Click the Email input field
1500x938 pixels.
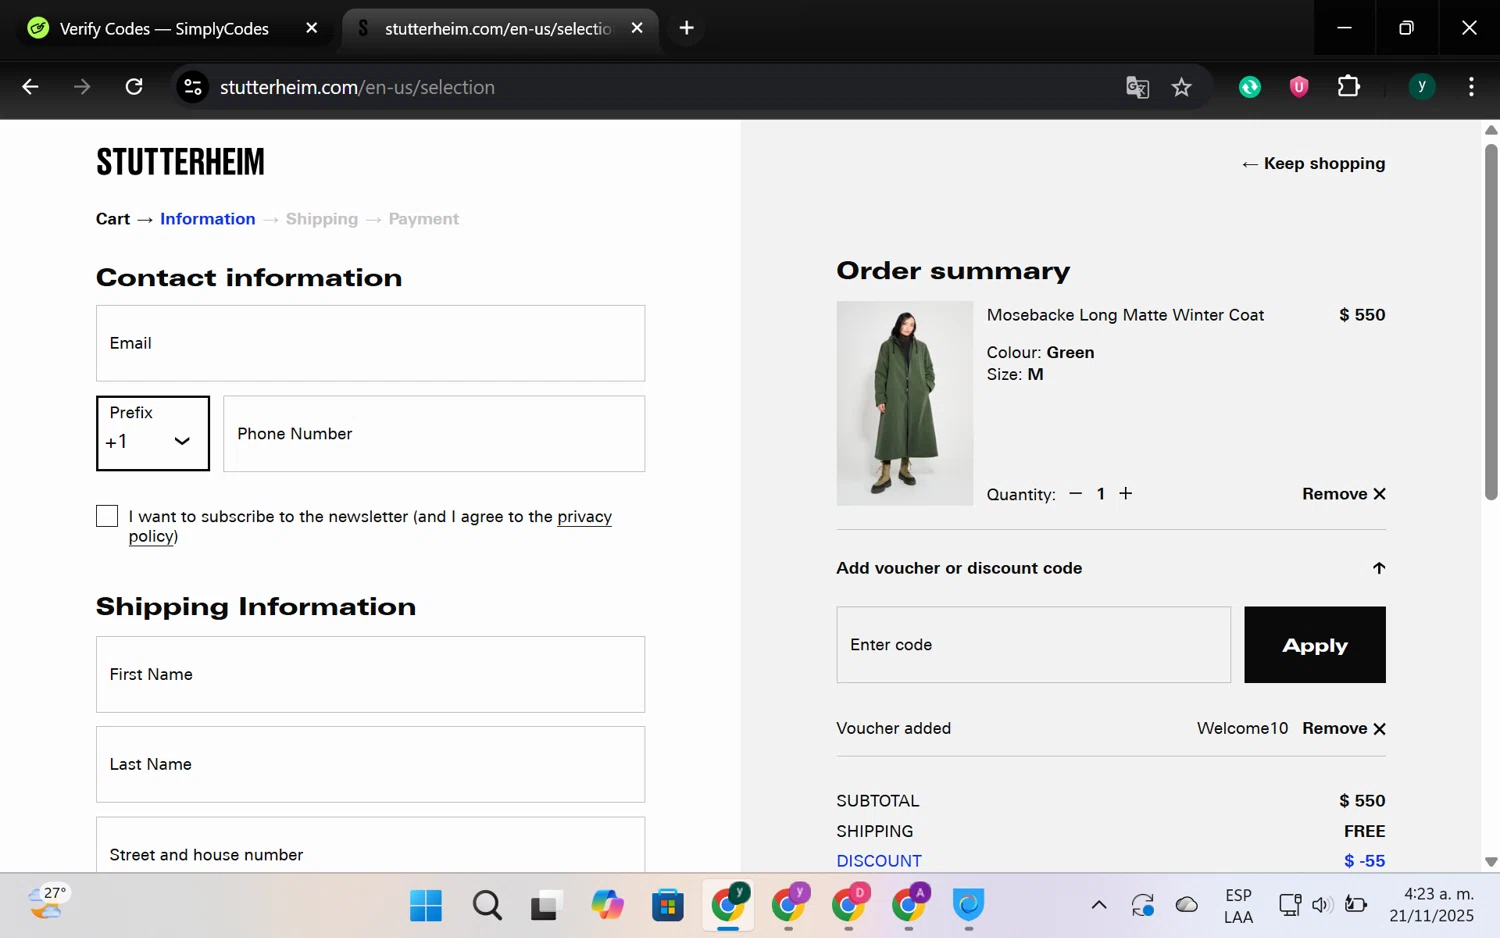(370, 343)
